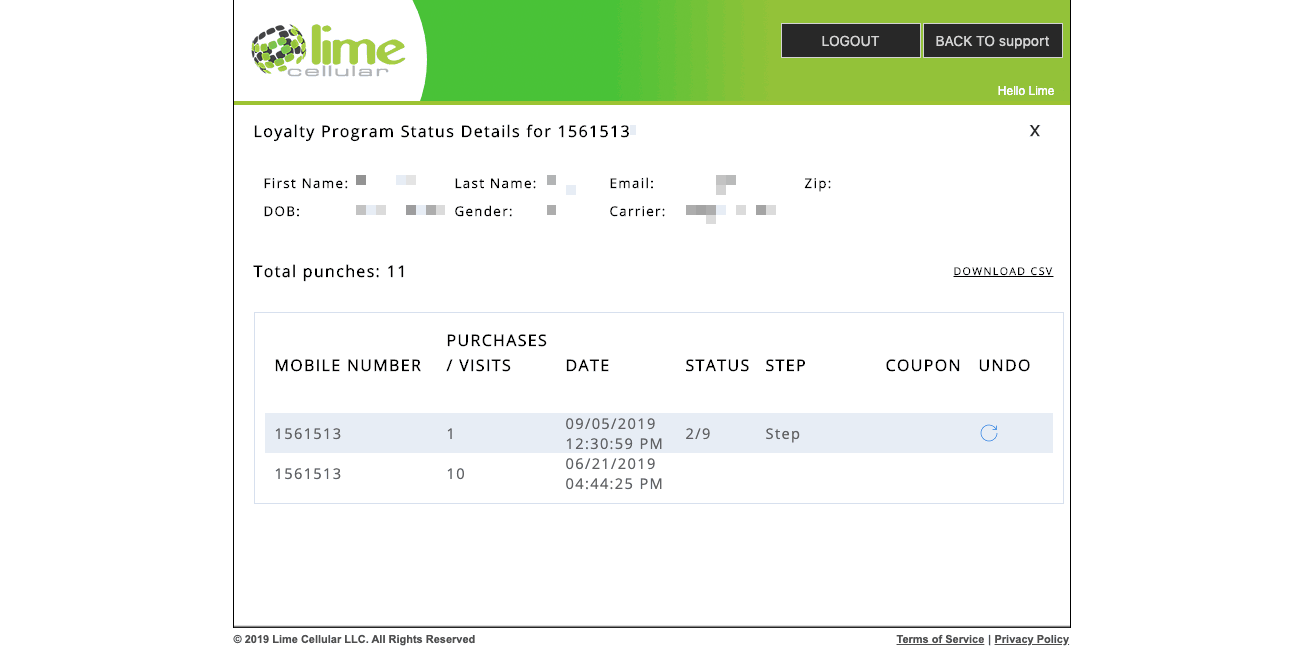Click the Email label
This screenshot has height=649, width=1313.
pyautogui.click(x=632, y=183)
